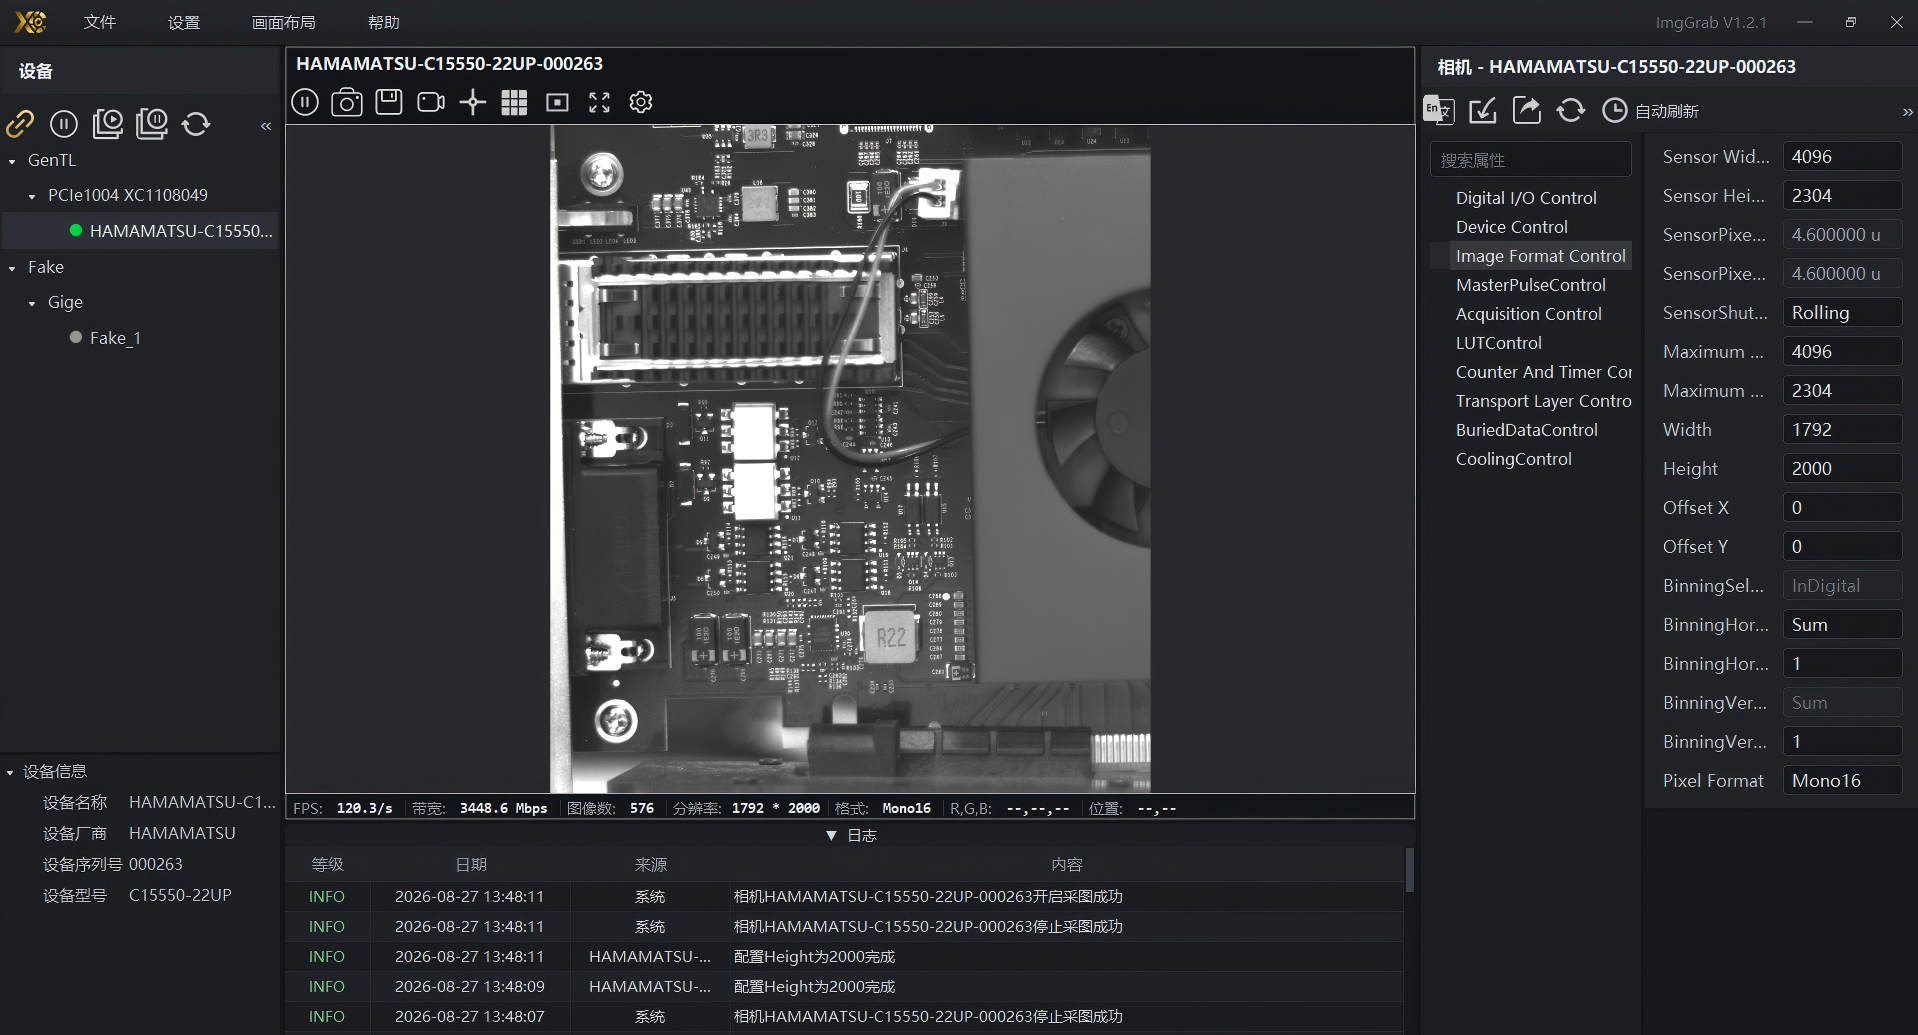1918x1035 pixels.
Task: Capture a snapshot with the camera icon
Action: click(x=347, y=102)
